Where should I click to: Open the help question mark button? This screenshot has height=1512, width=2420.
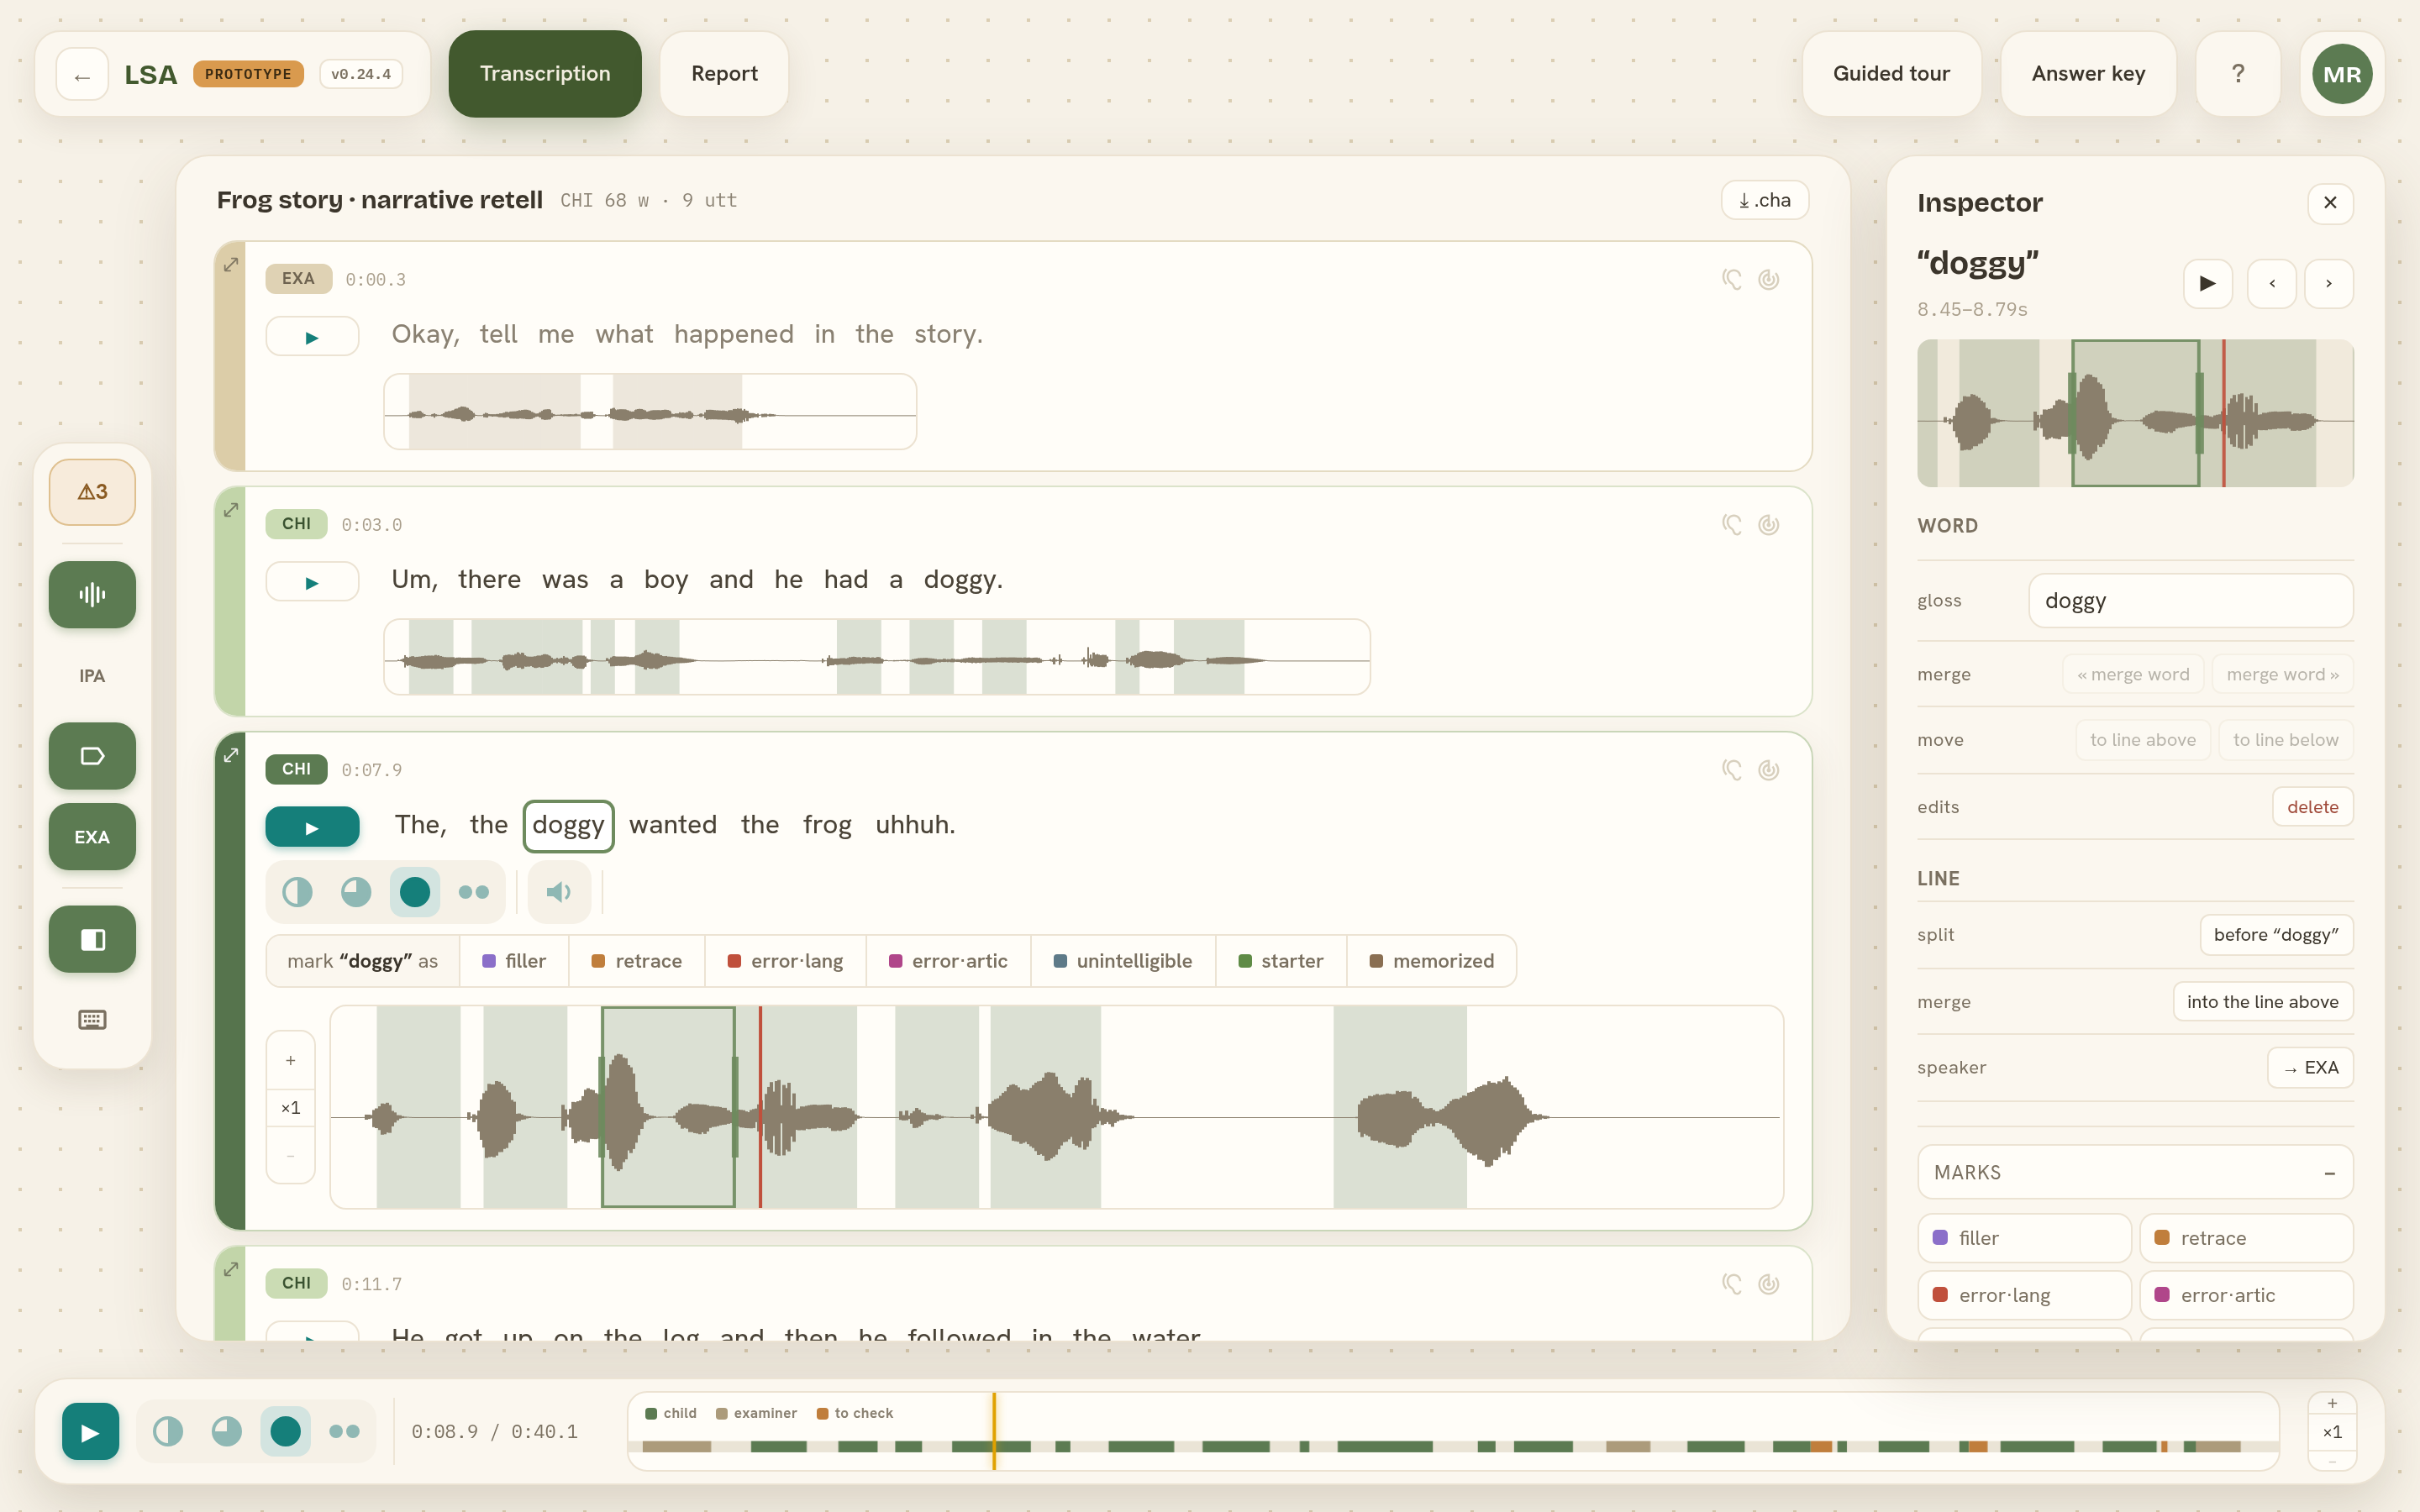pyautogui.click(x=2238, y=74)
